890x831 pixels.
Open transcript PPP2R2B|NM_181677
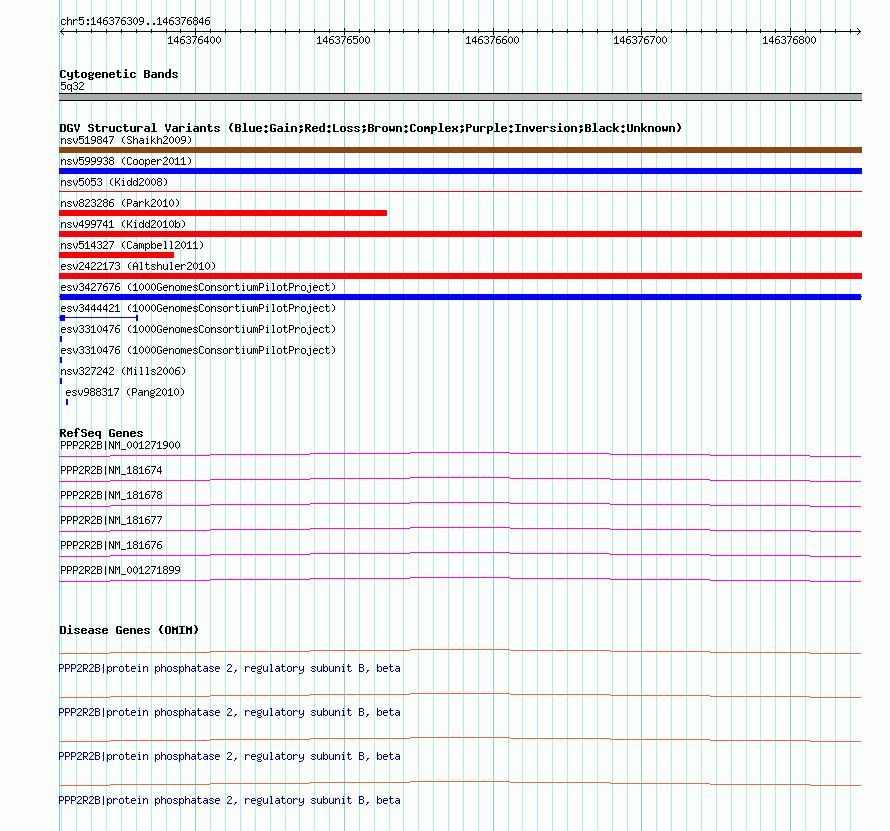[x=111, y=521]
